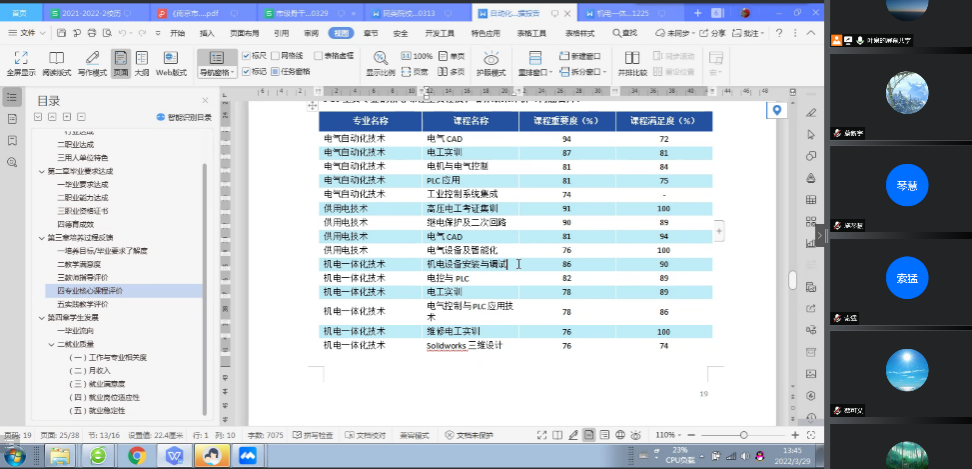The image size is (972, 469).
Task: Switch to 阅读版式 reading layout
Action: click(57, 62)
